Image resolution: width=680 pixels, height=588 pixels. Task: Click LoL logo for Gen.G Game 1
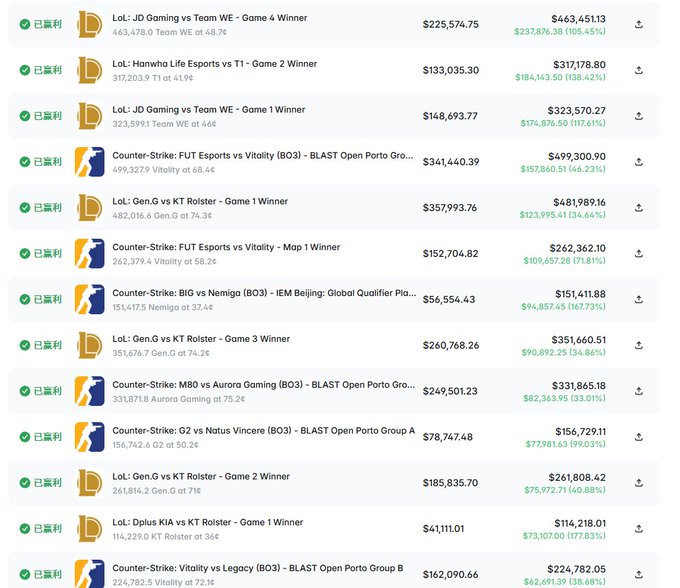click(89, 208)
